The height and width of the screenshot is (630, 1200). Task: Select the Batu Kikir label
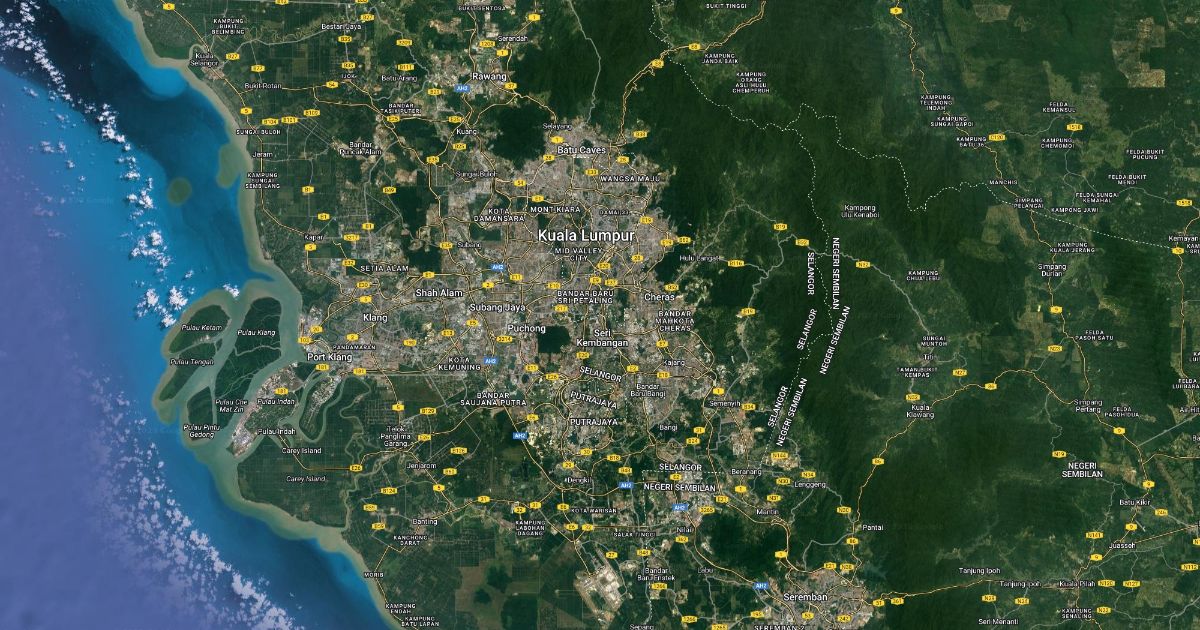tap(1135, 502)
